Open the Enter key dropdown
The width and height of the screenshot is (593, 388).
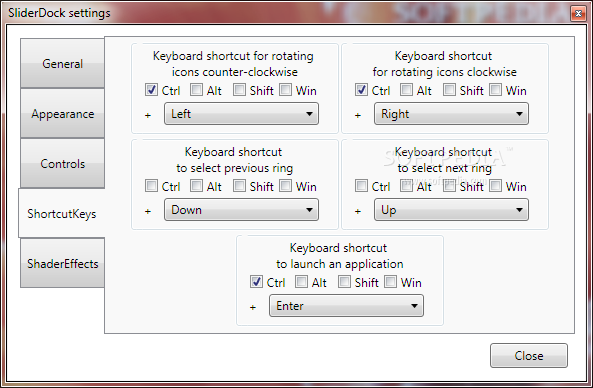(x=346, y=306)
